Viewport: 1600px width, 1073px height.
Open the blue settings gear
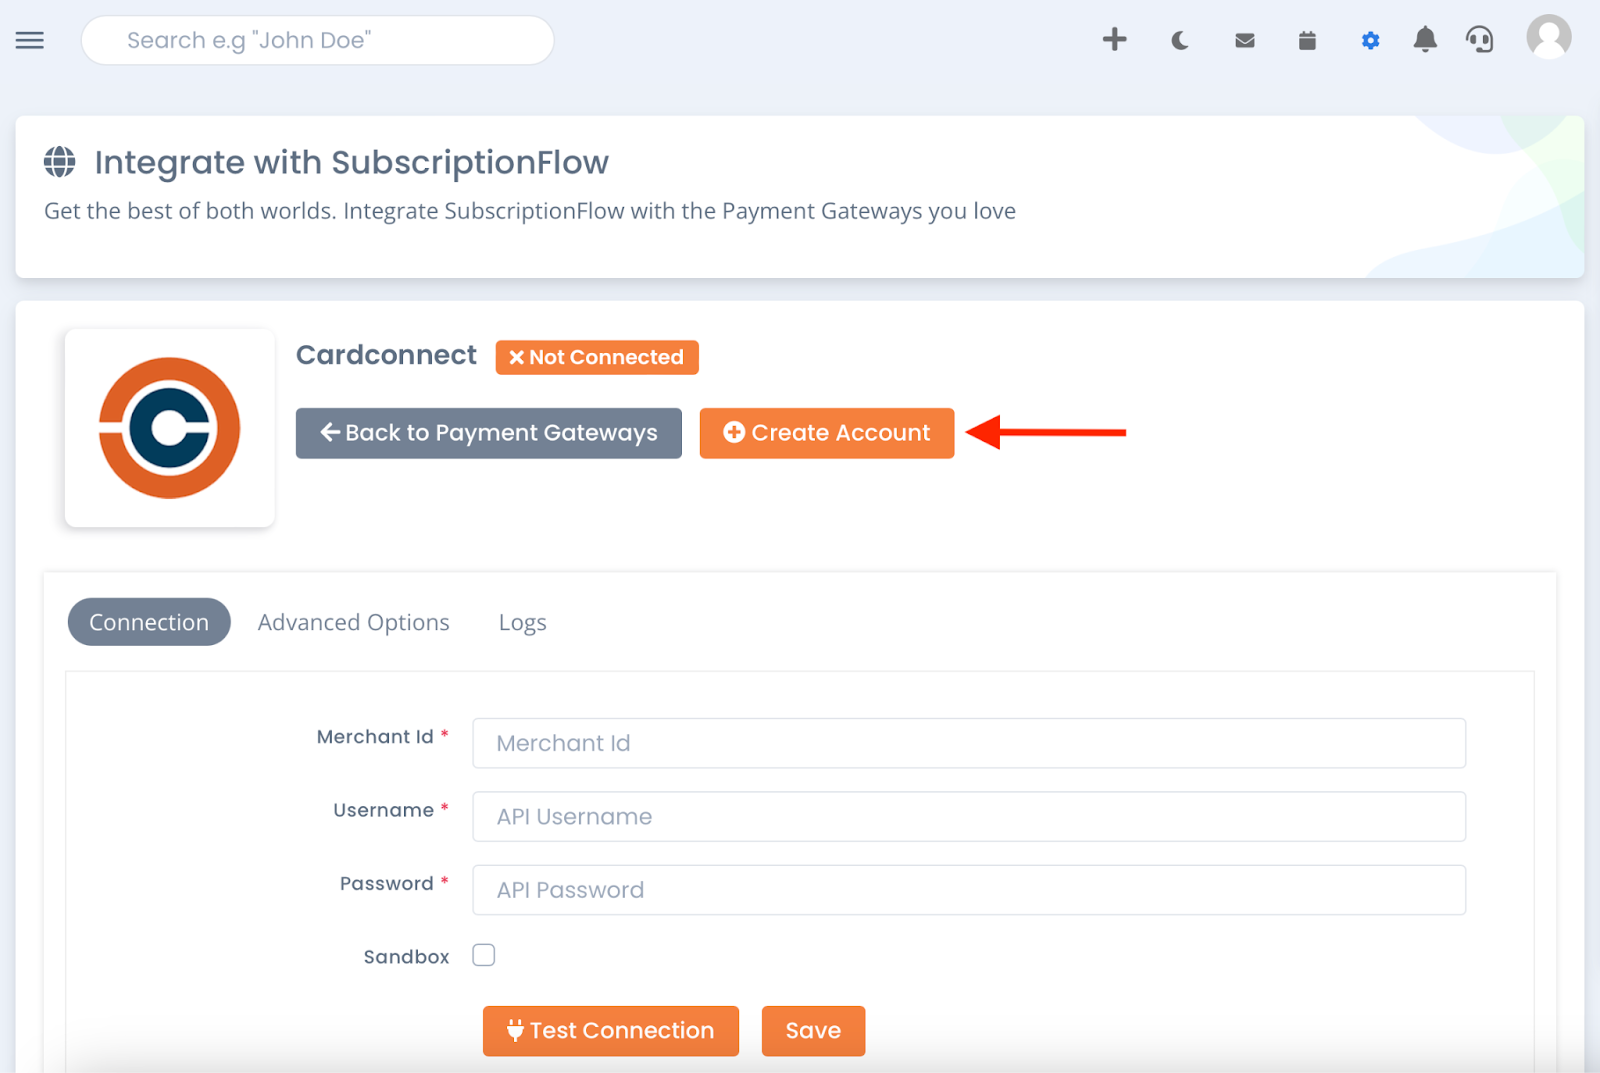[1370, 40]
